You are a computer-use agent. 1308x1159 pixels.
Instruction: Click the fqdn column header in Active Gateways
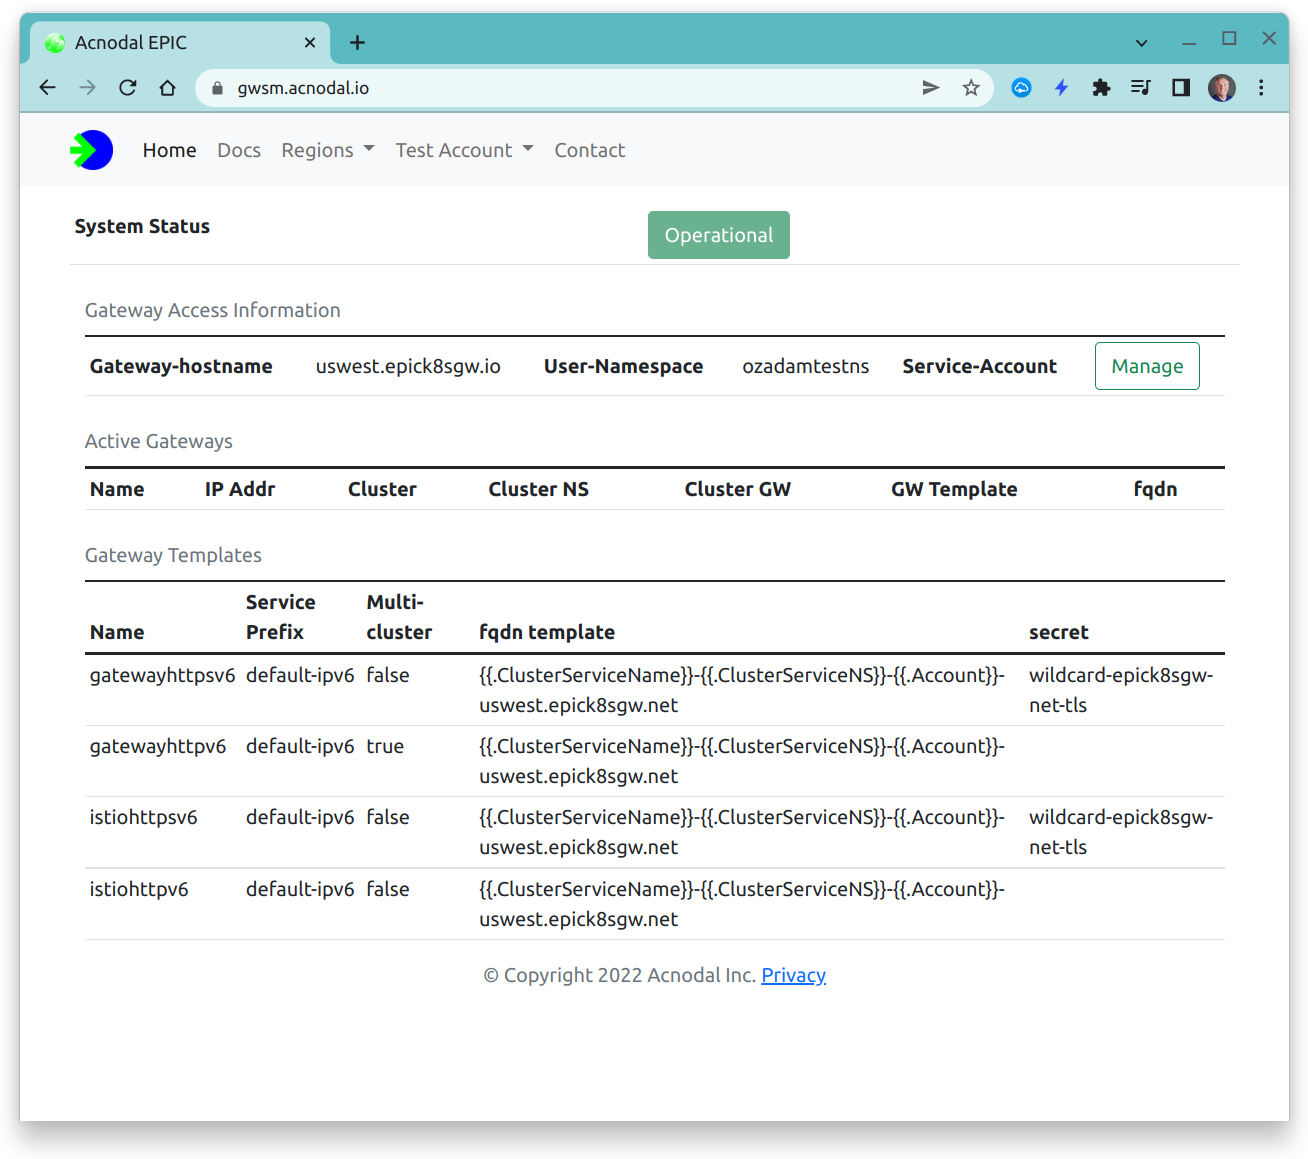pos(1155,489)
